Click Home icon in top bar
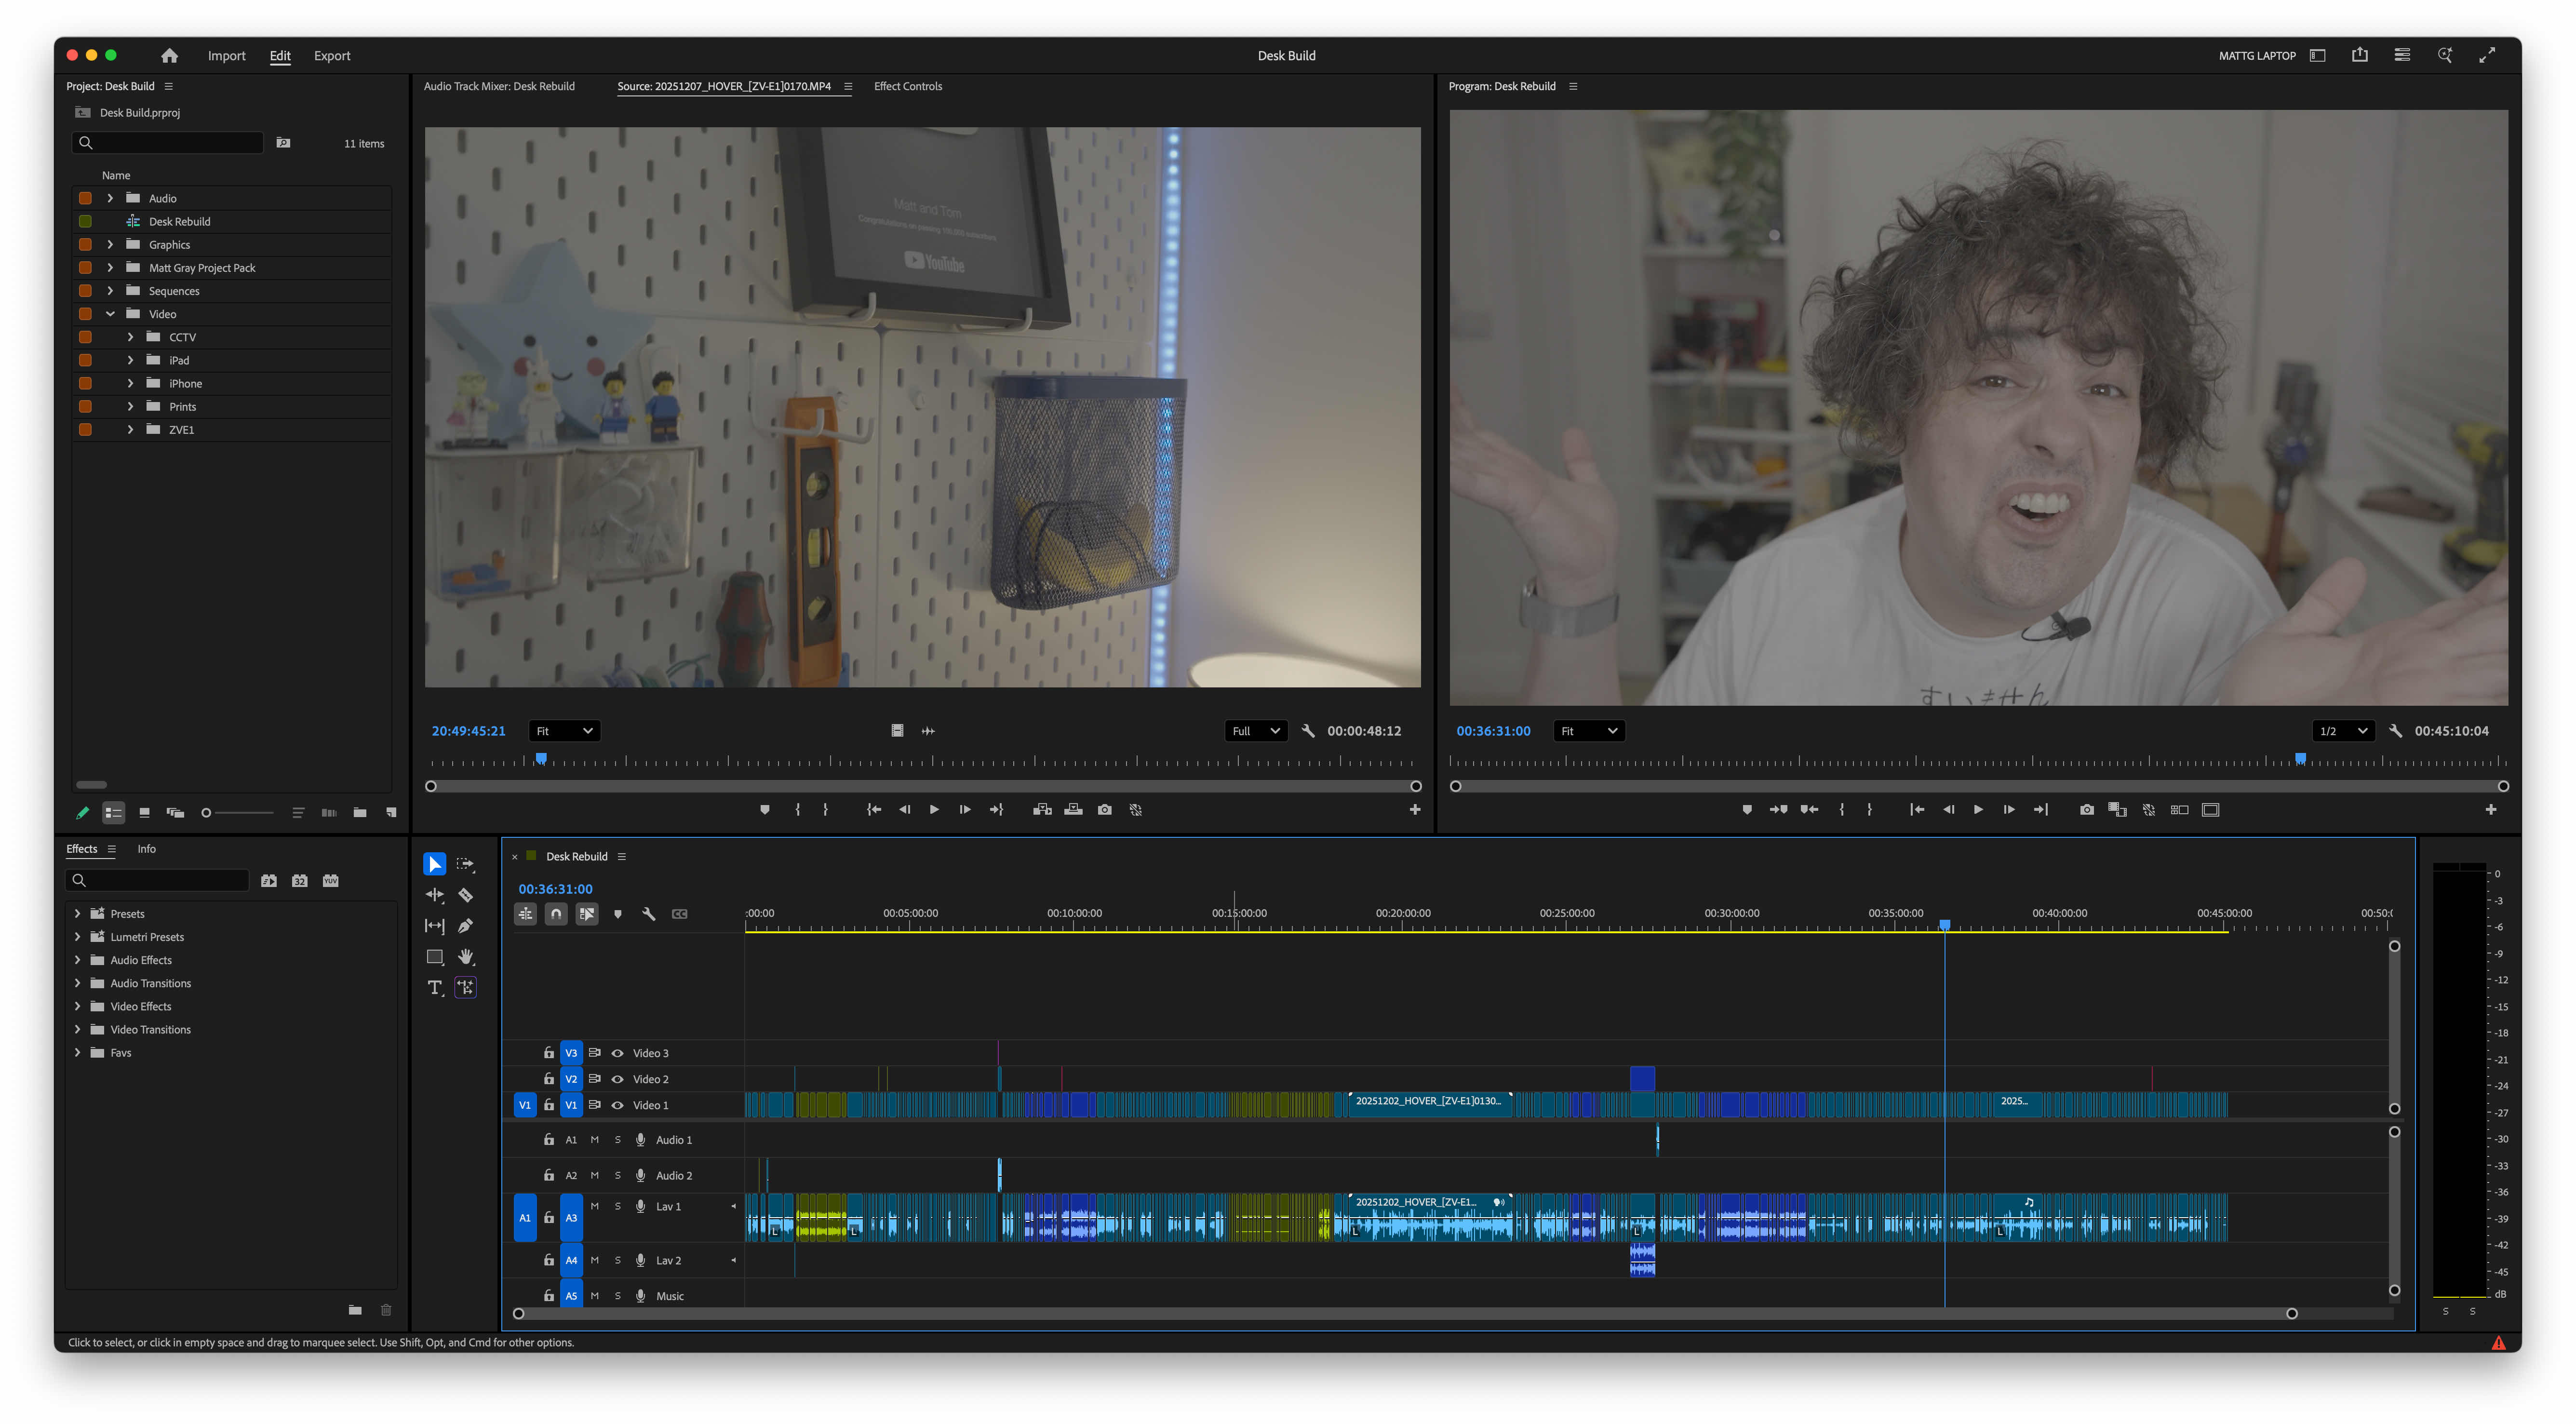 pos(169,56)
